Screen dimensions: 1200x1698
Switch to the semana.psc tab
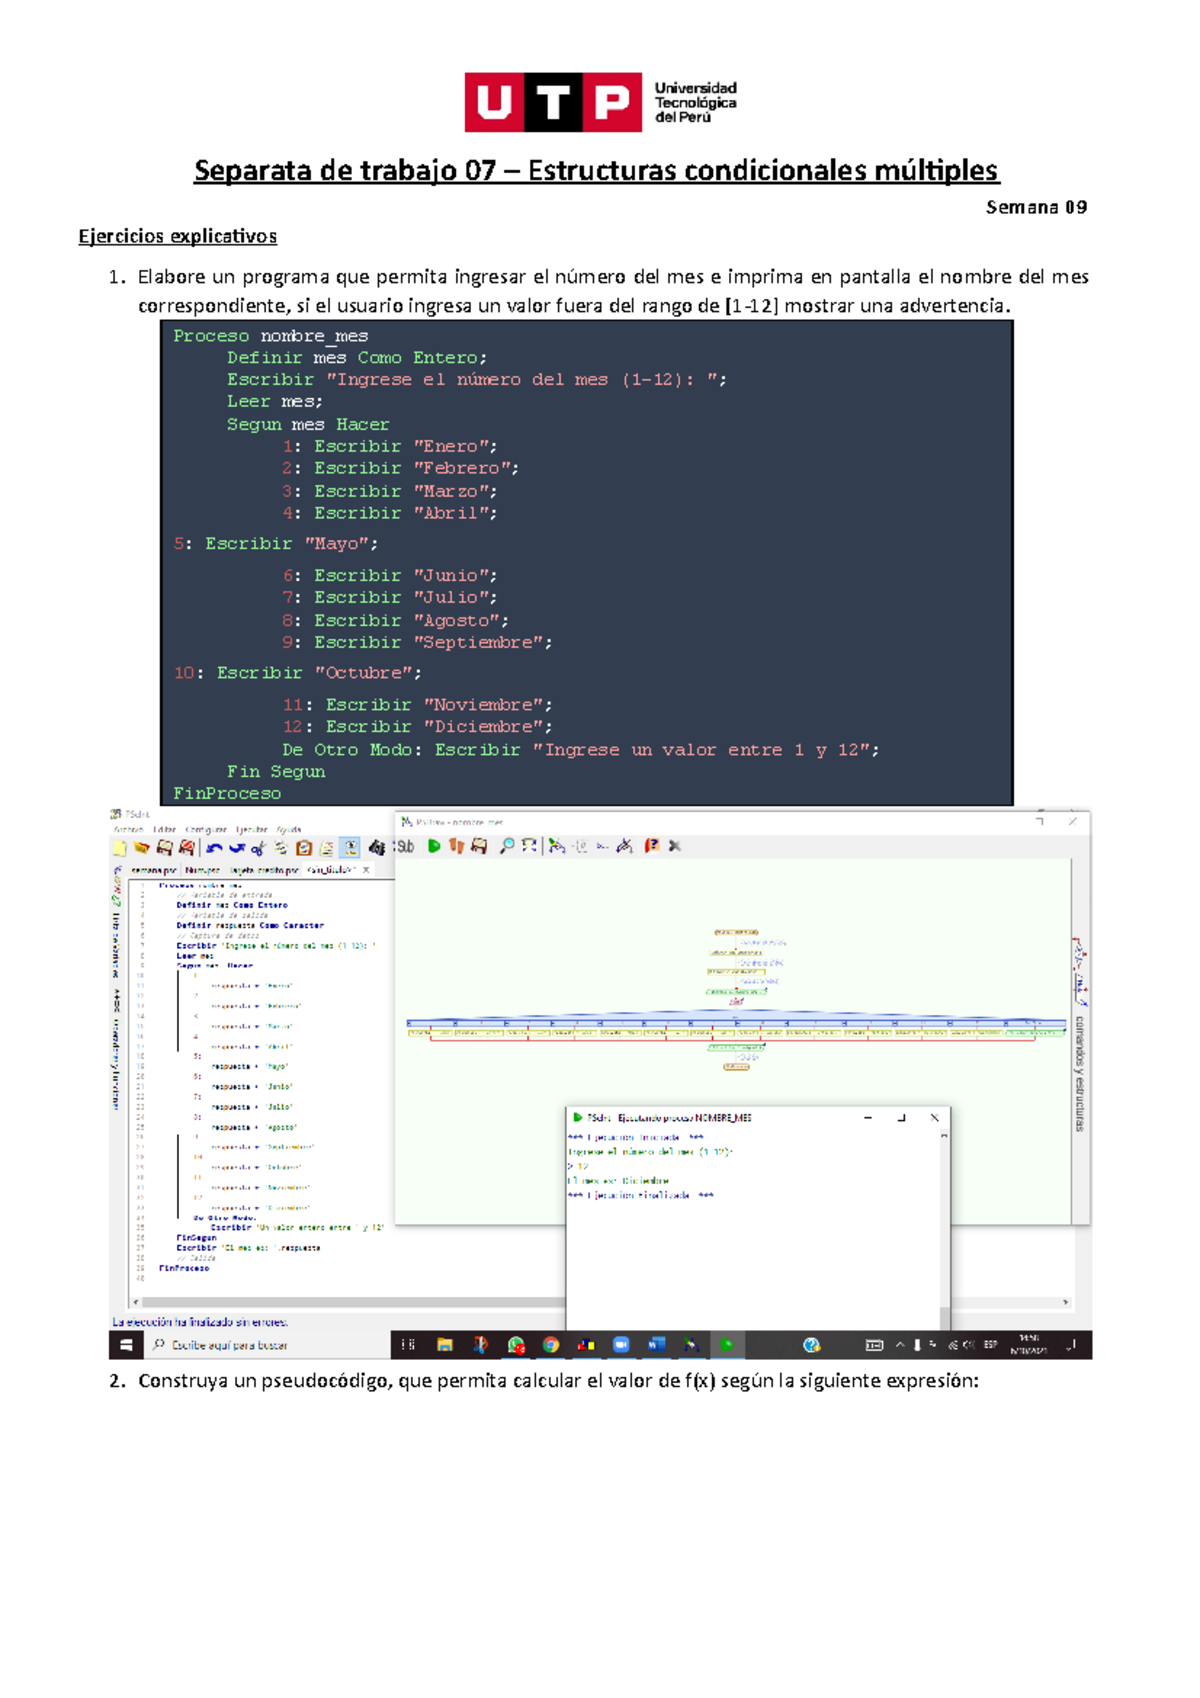point(154,870)
